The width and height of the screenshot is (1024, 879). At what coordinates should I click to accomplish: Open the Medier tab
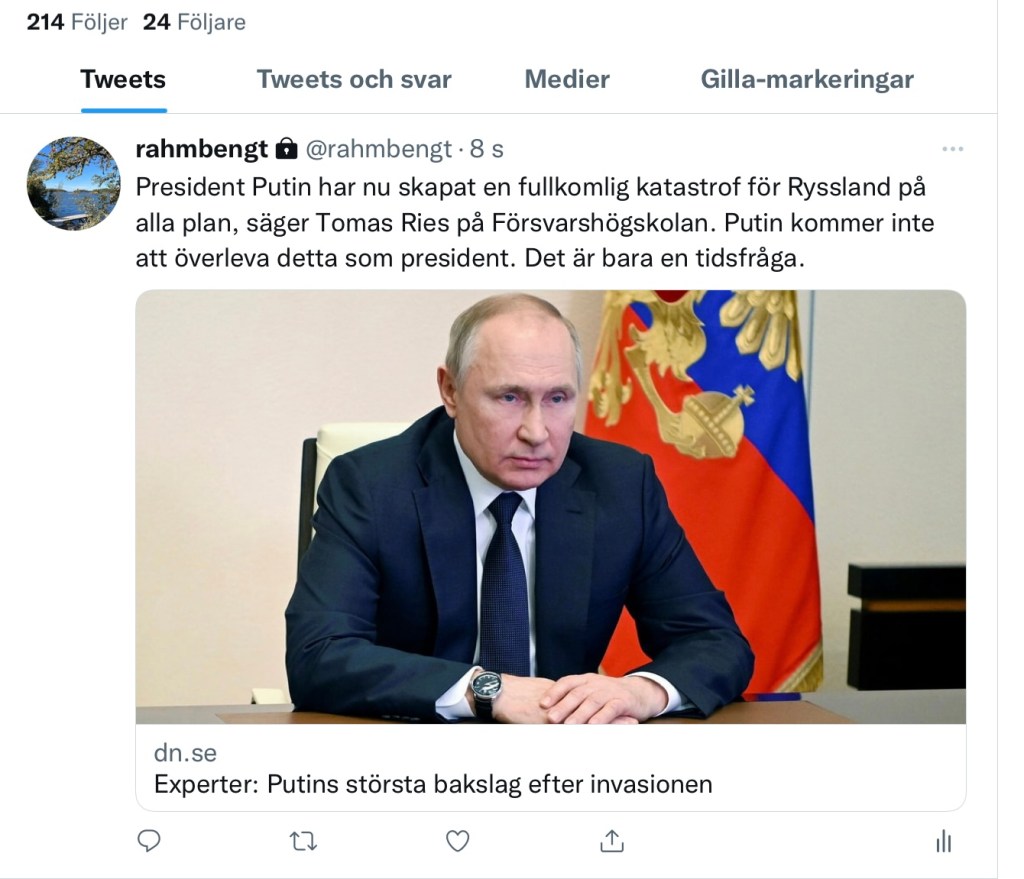(567, 80)
